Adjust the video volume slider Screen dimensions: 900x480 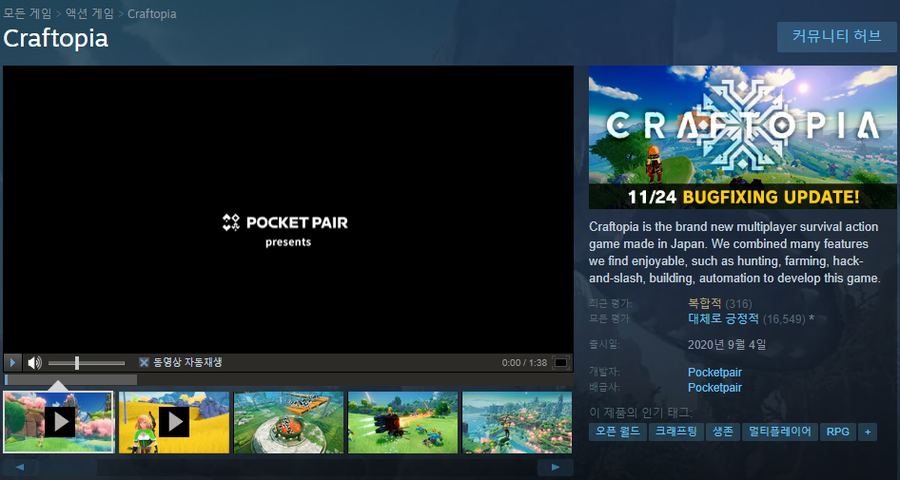click(86, 363)
